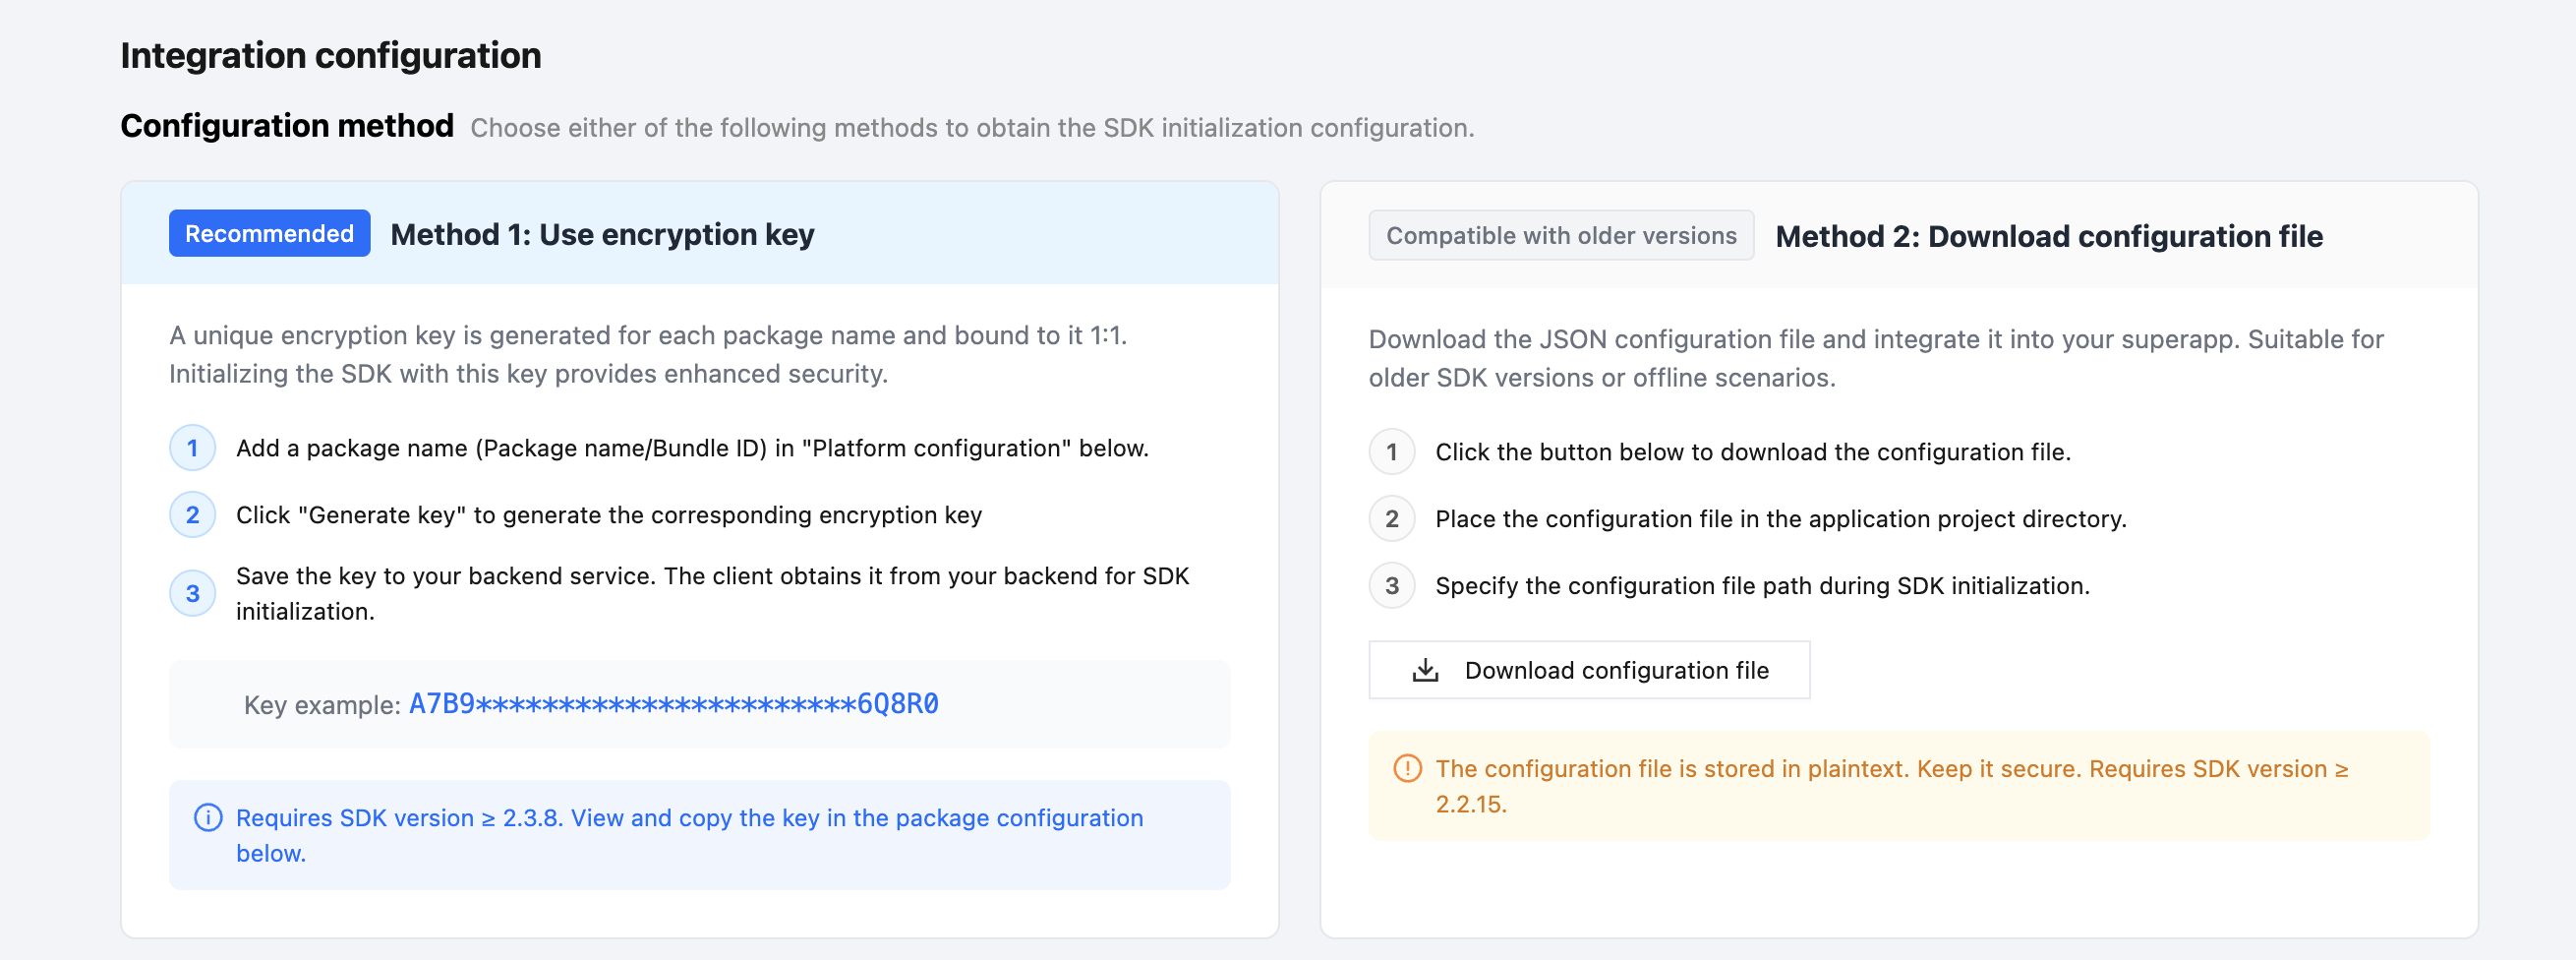This screenshot has width=2576, height=960.
Task: Click the "Method 2: Download configuration file" title
Action: tap(2049, 236)
